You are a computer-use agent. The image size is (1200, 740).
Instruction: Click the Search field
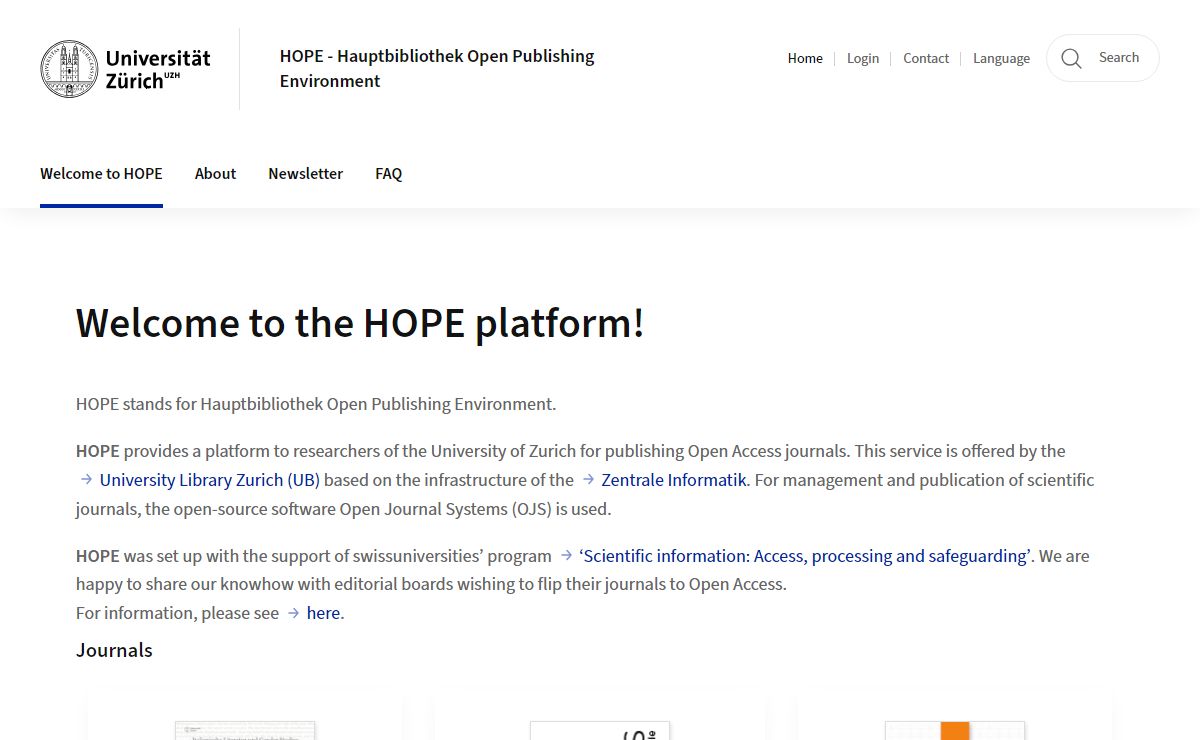pos(1103,58)
